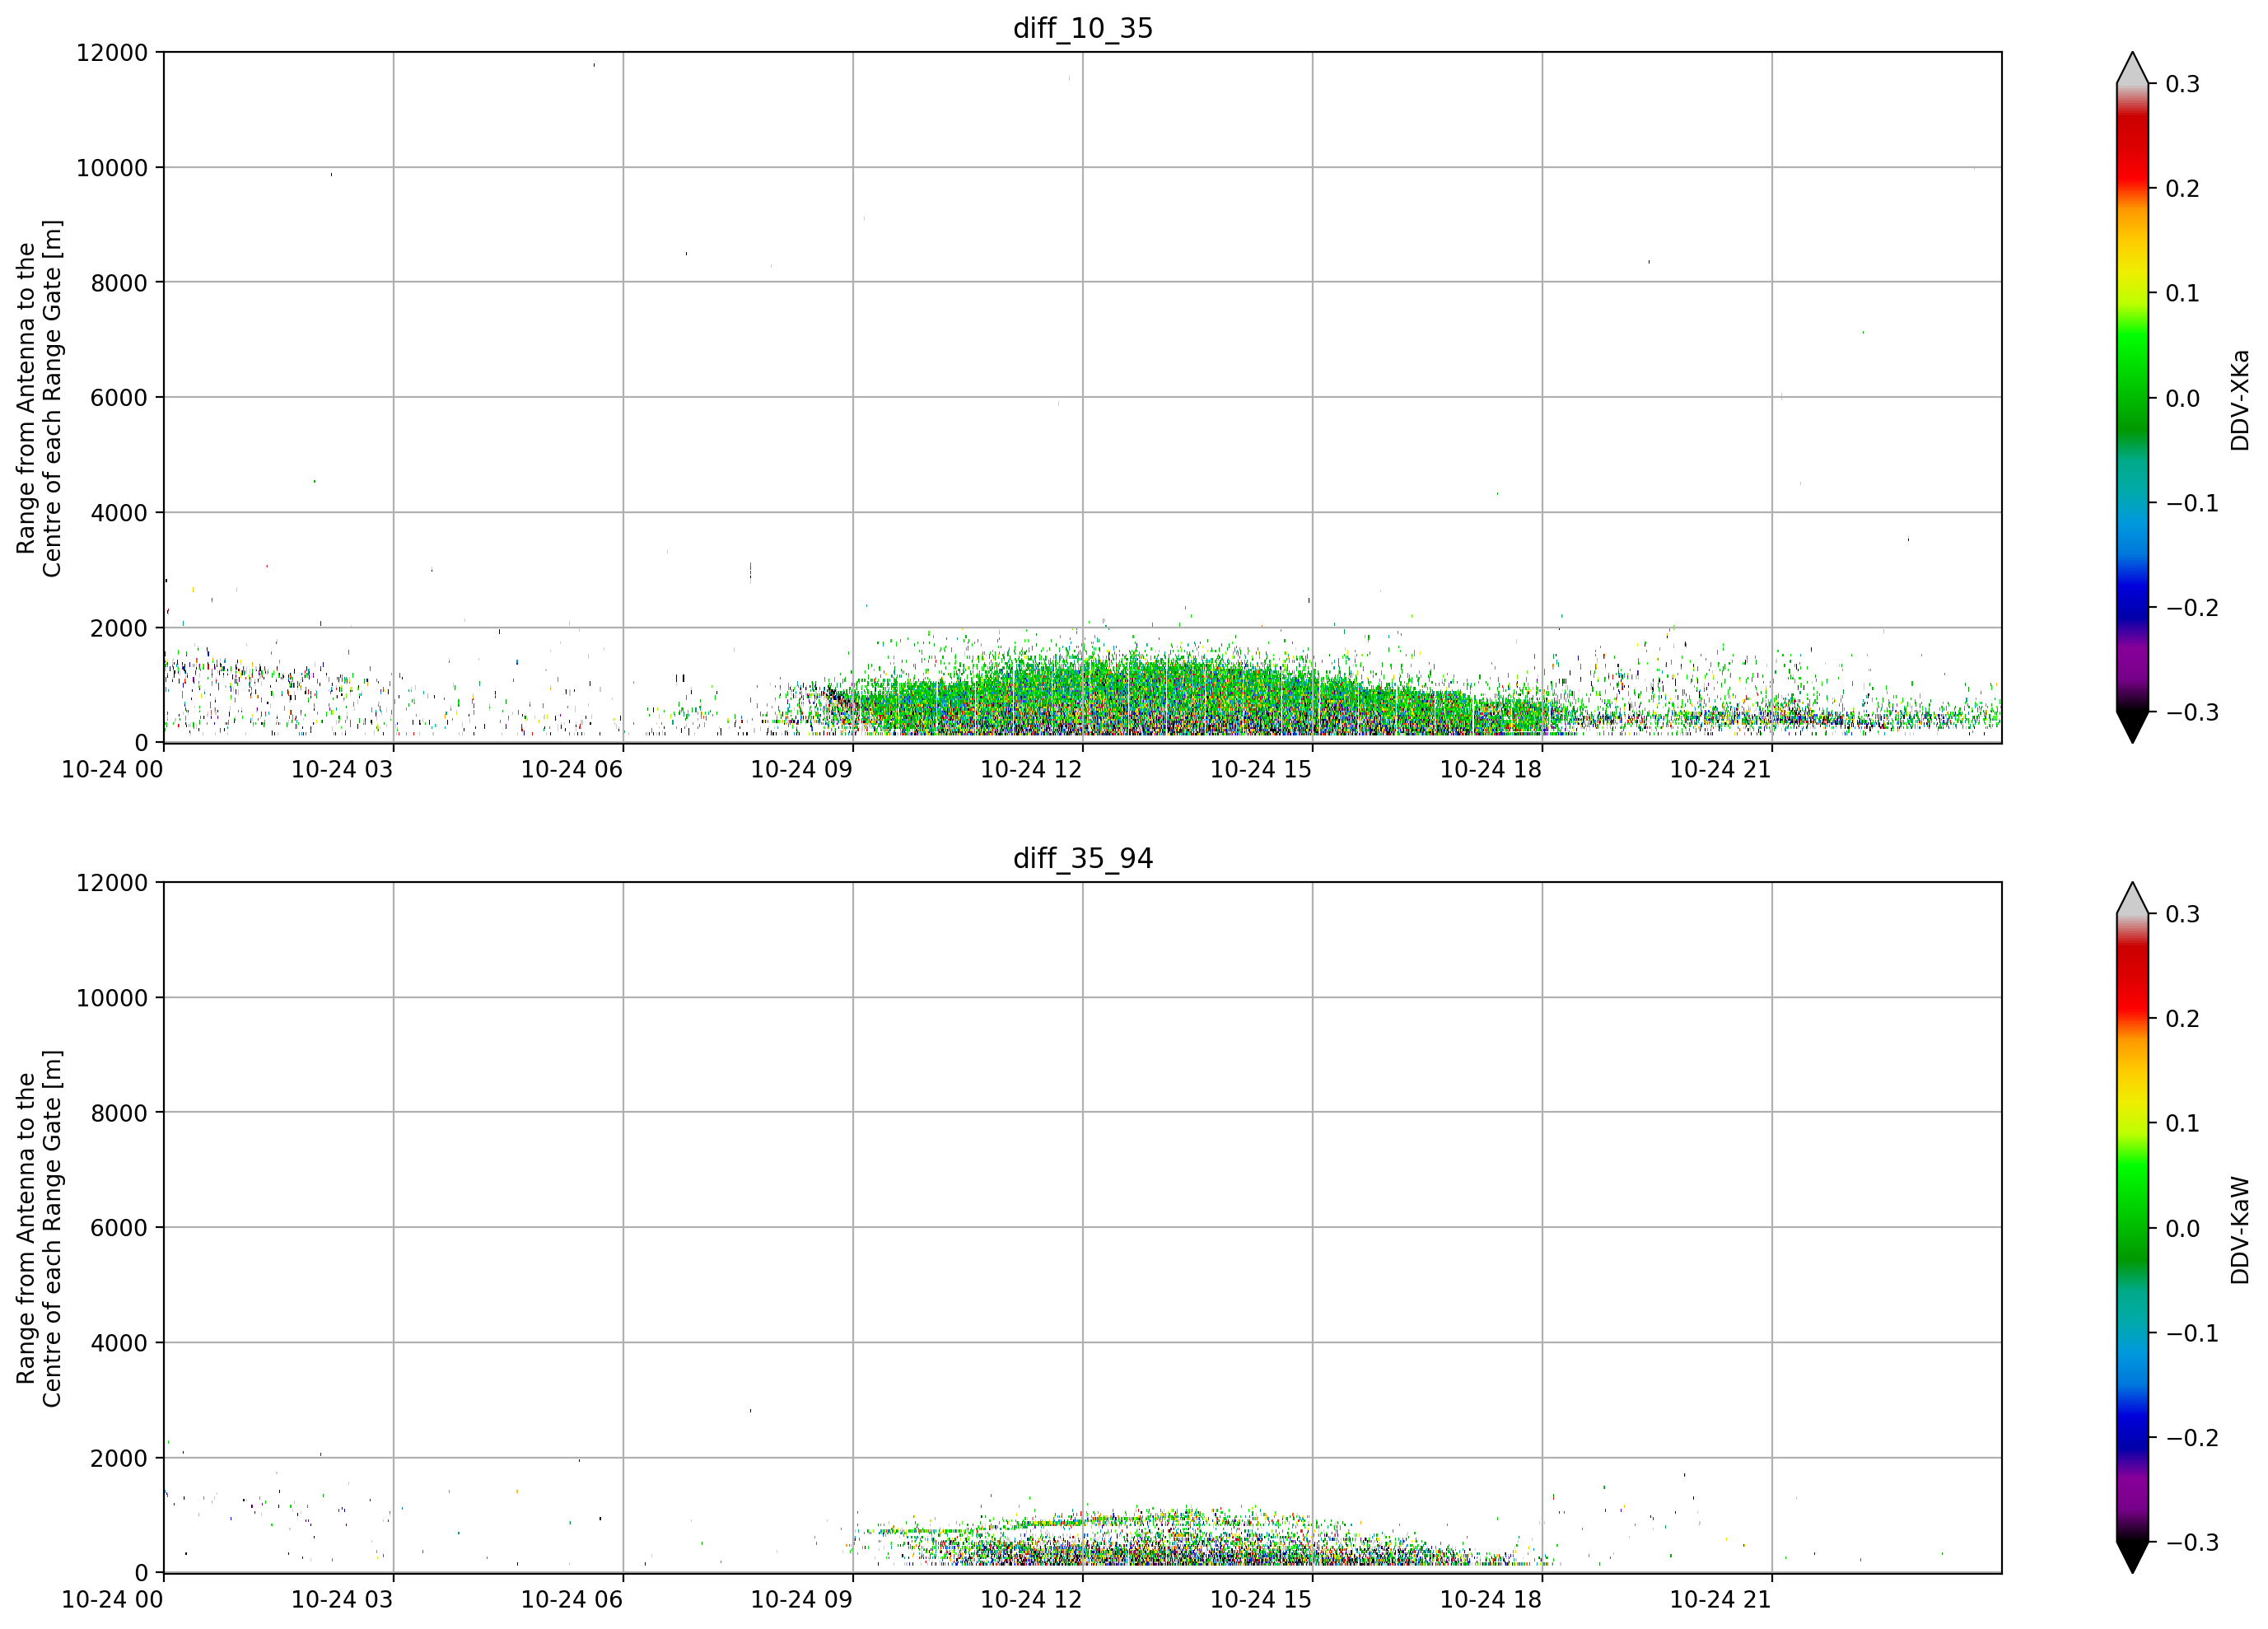2268x1629 pixels.
Task: Click the top colorbar lower black arrow
Action: pos(2132,726)
